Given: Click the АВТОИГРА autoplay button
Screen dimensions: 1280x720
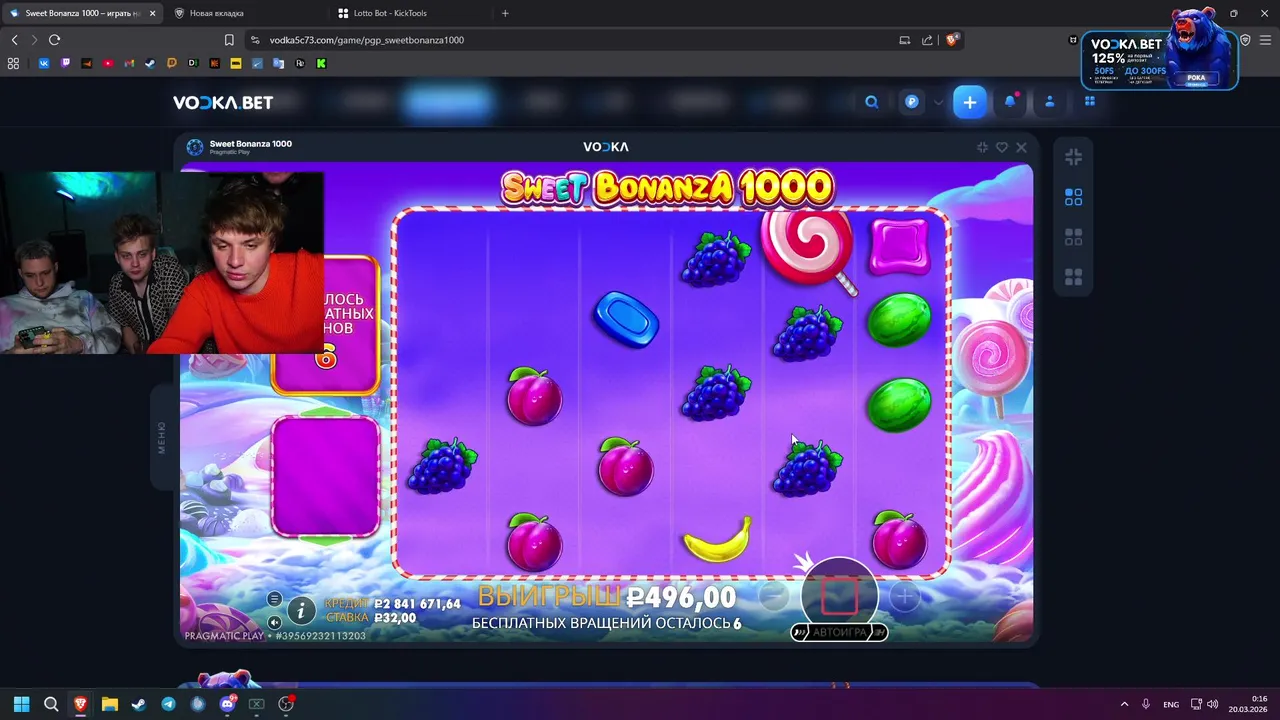Looking at the screenshot, I should pos(839,632).
